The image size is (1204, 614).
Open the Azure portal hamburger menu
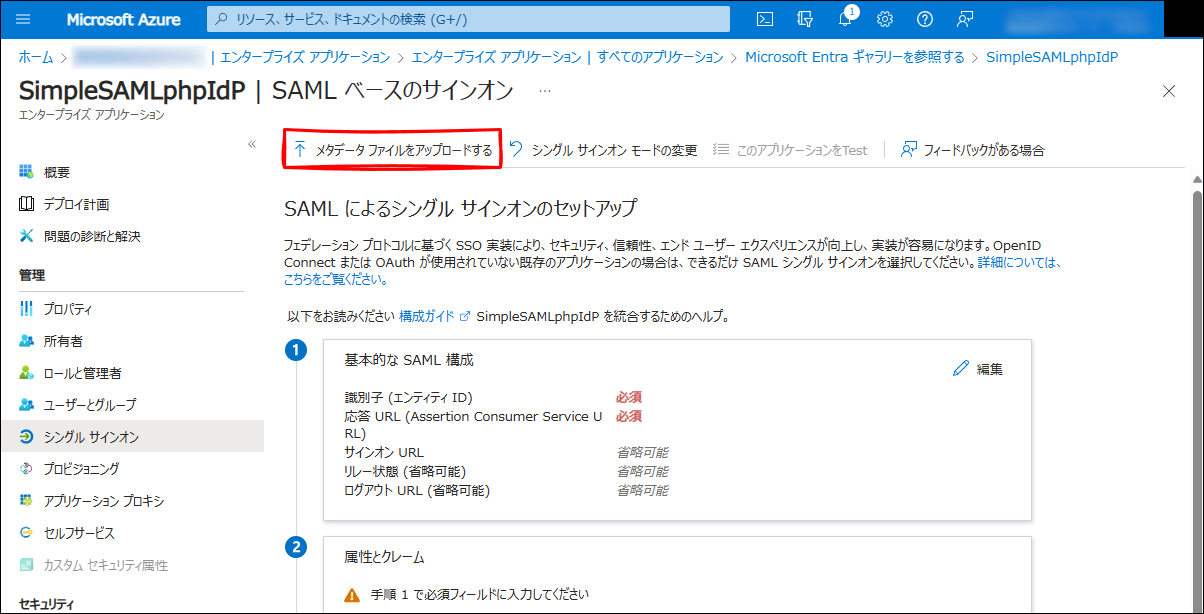pyautogui.click(x=24, y=19)
